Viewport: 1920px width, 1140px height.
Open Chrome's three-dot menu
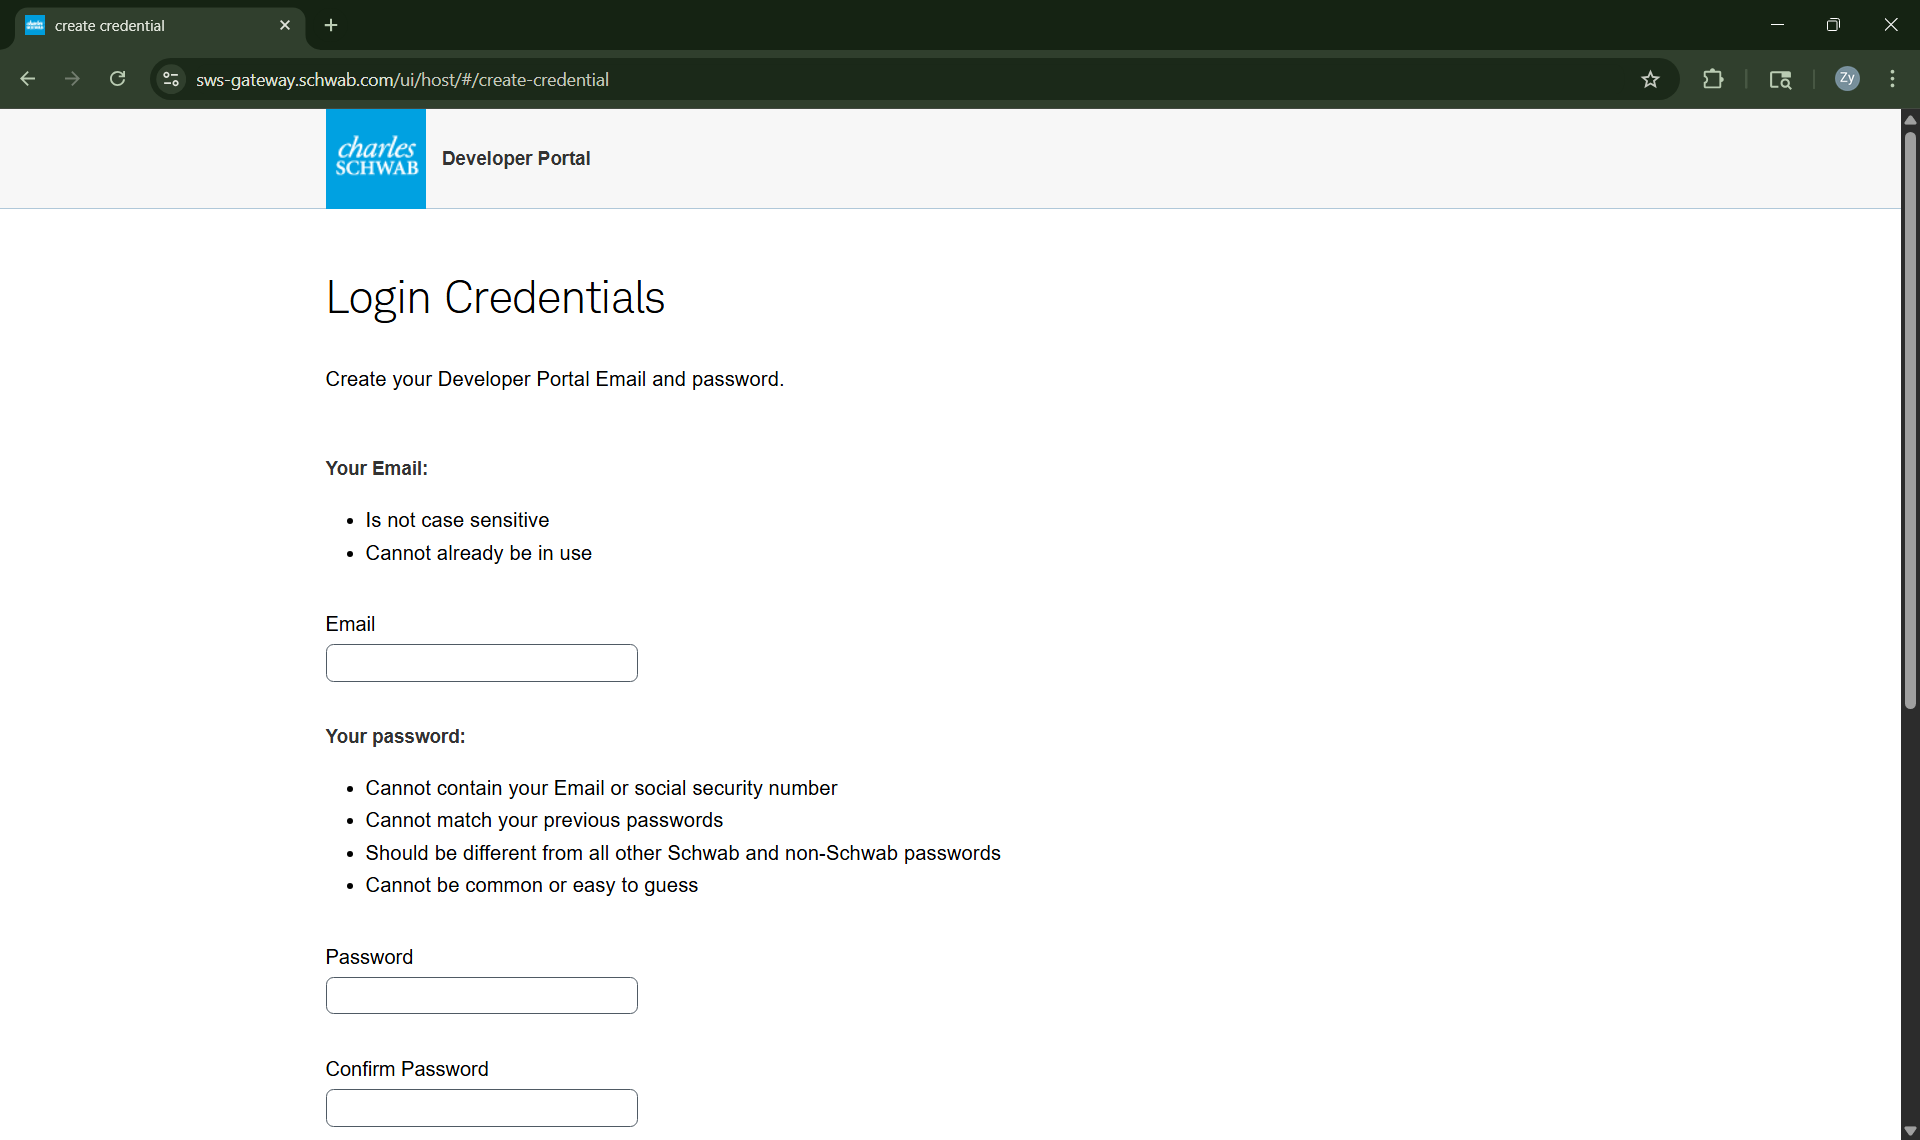[x=1893, y=79]
